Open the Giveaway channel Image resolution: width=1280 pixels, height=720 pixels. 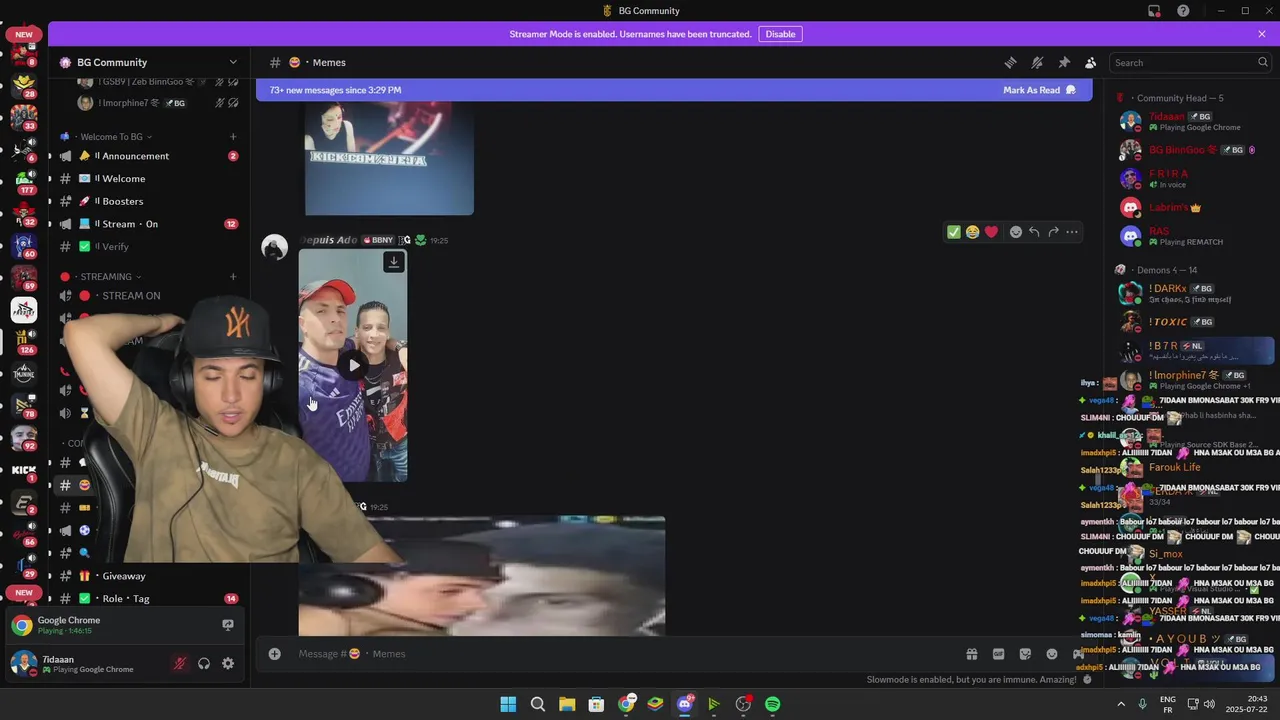click(150, 576)
